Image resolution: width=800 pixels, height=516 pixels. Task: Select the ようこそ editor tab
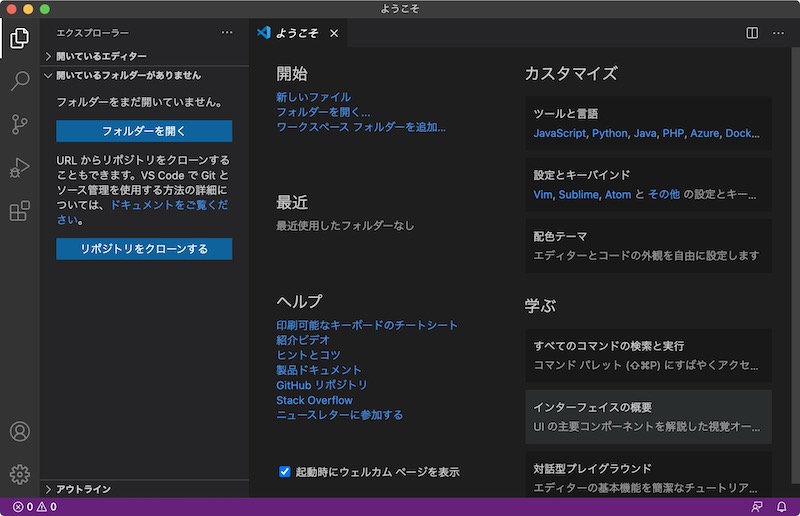coord(297,33)
